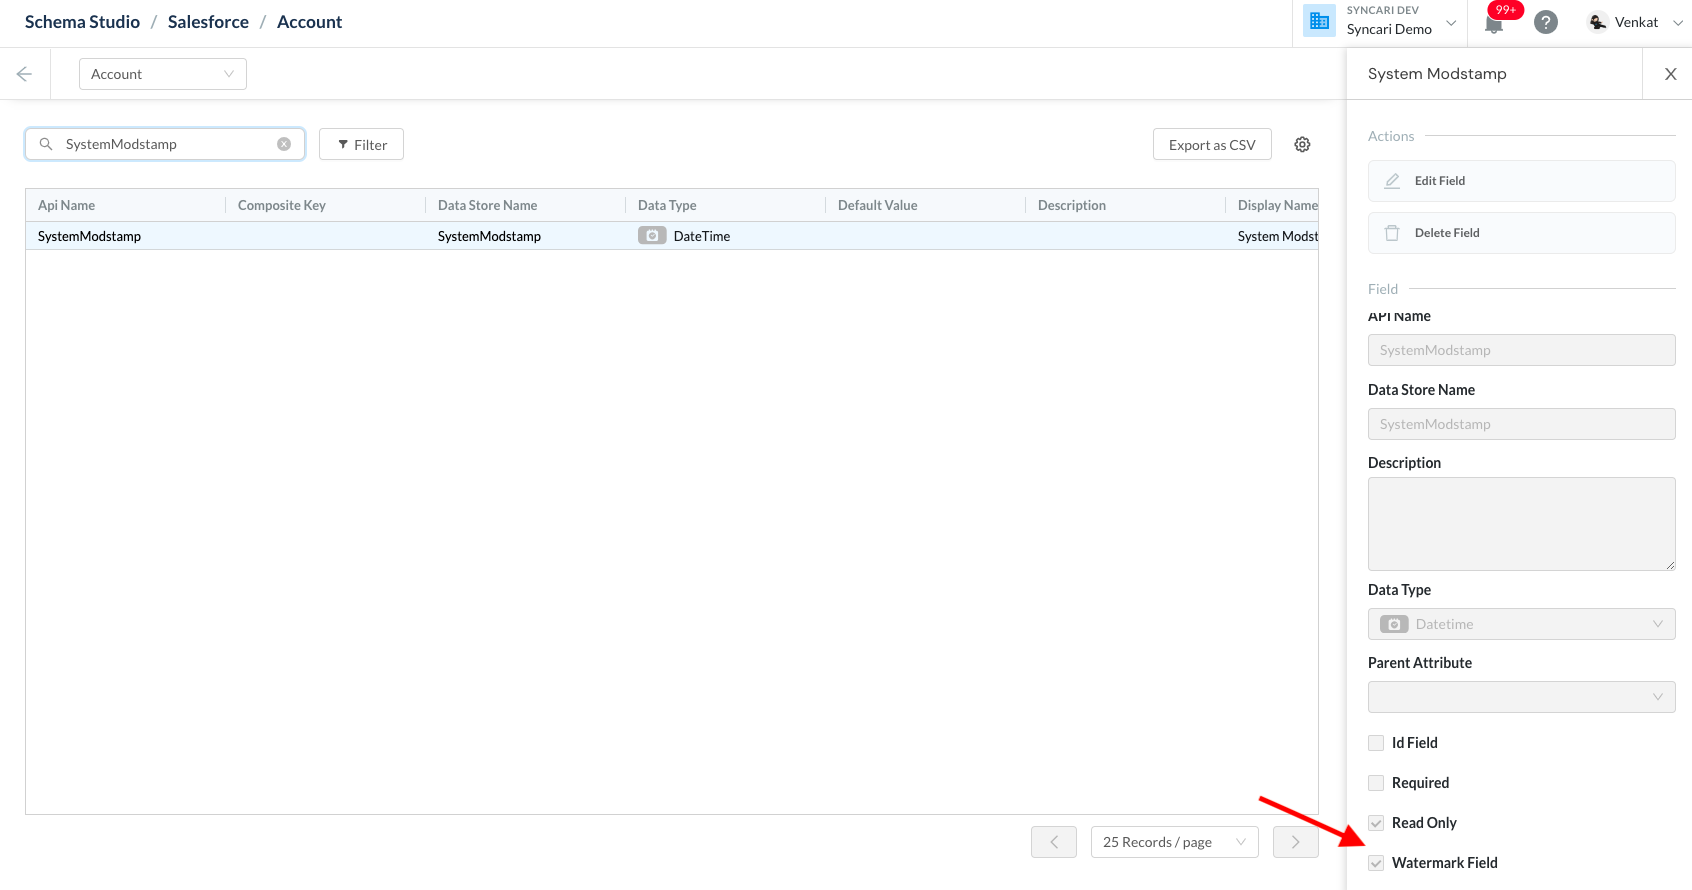This screenshot has width=1692, height=890.
Task: Open the Account breadcrumb
Action: (309, 22)
